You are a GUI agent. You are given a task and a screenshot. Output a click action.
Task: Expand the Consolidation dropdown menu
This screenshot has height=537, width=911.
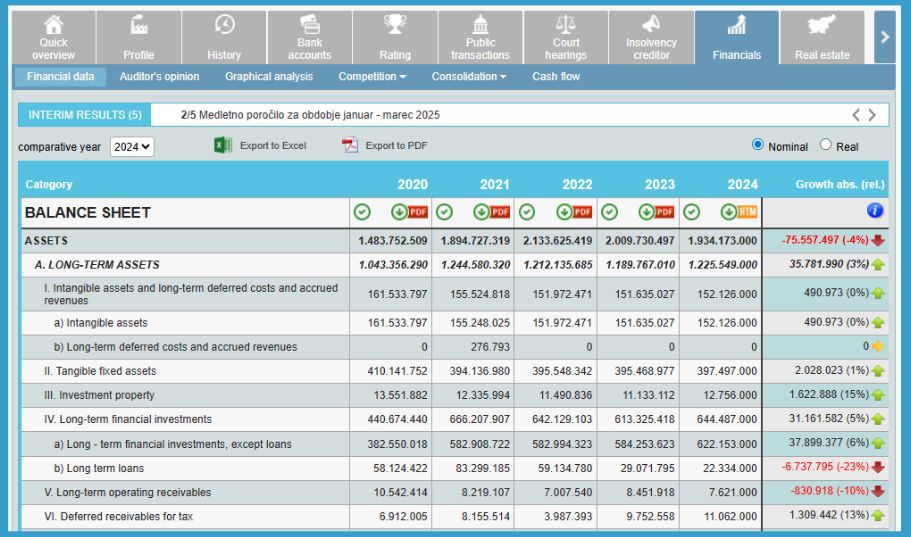pyautogui.click(x=469, y=77)
